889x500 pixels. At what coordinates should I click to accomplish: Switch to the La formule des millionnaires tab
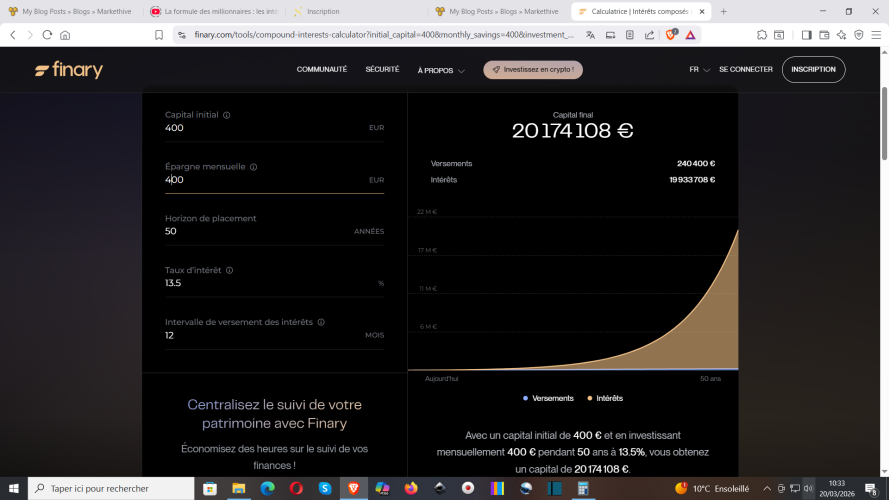tap(218, 11)
